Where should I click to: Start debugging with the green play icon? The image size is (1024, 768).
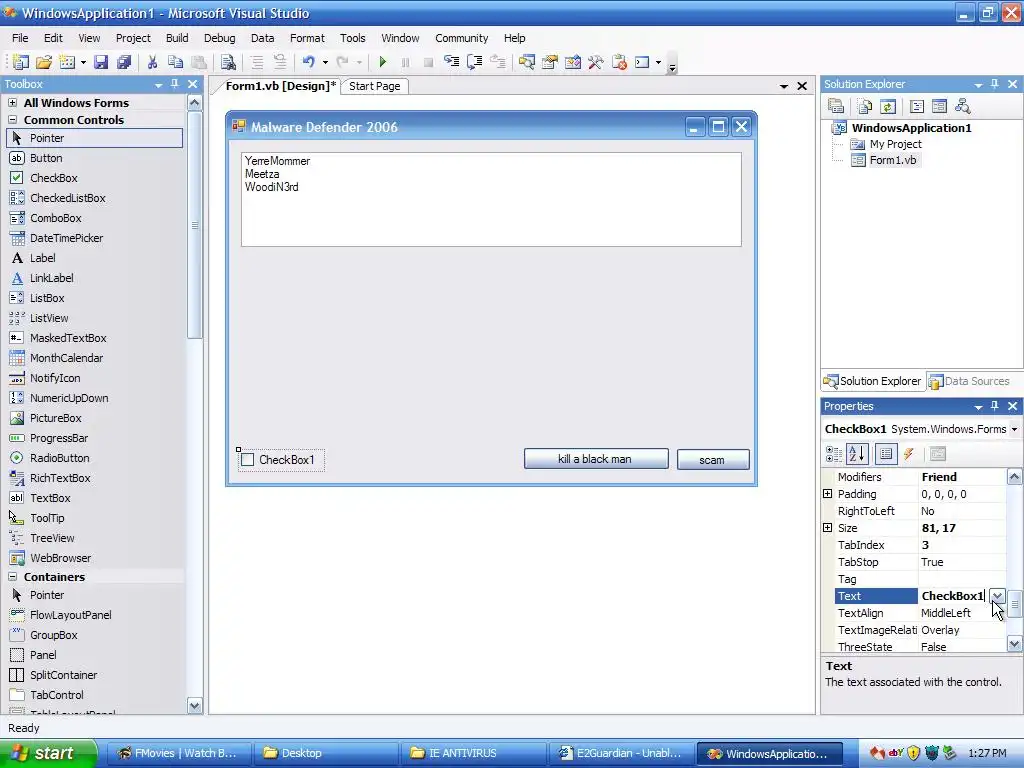click(x=383, y=62)
